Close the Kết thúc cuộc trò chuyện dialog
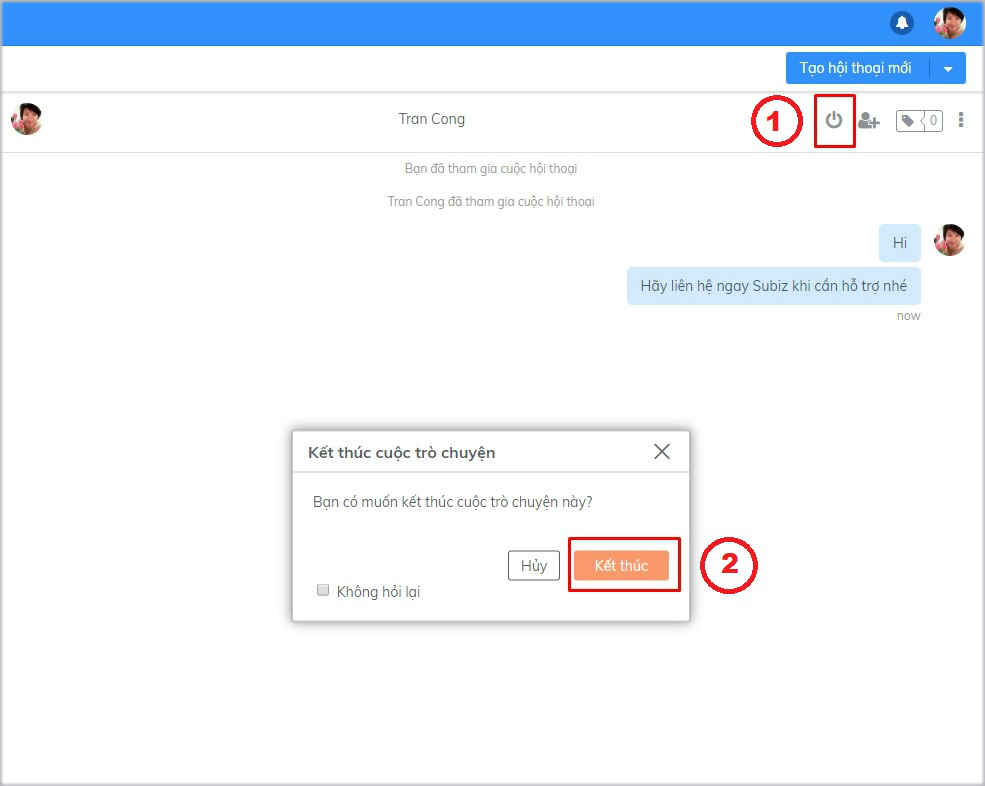Image resolution: width=985 pixels, height=786 pixels. (x=661, y=452)
